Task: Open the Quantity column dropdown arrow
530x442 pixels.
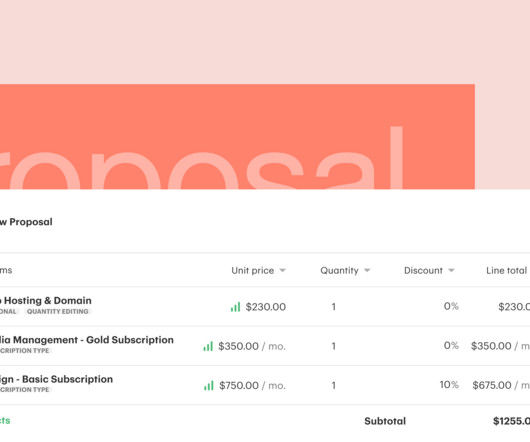Action: [x=367, y=270]
